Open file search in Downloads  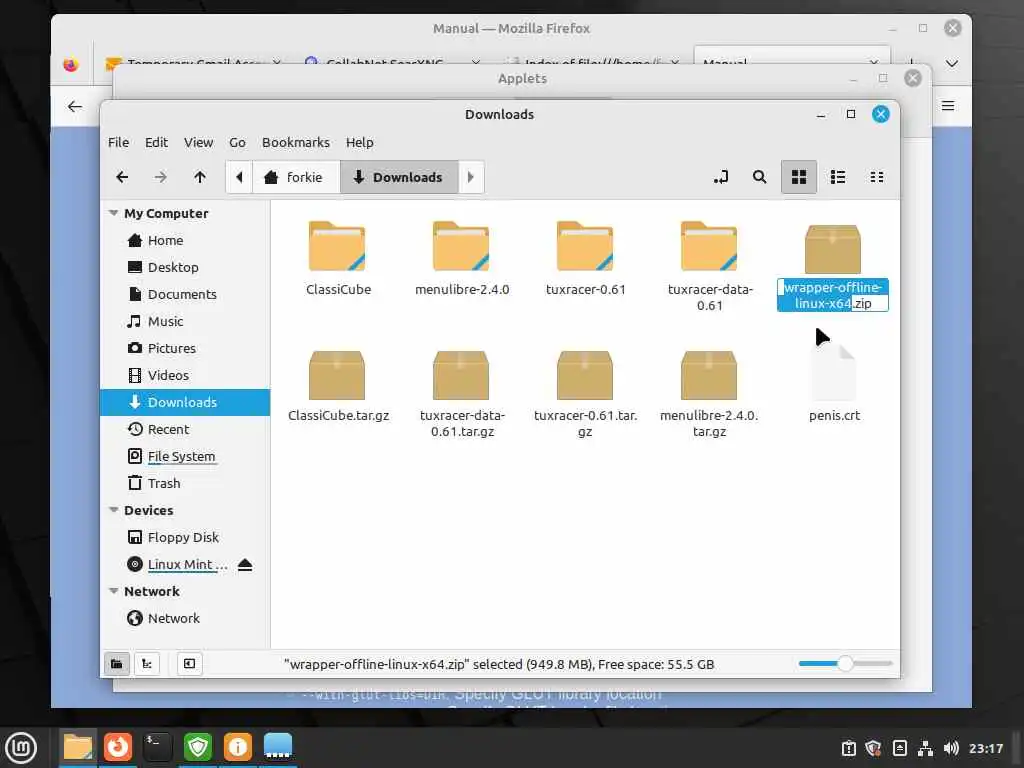tap(760, 177)
